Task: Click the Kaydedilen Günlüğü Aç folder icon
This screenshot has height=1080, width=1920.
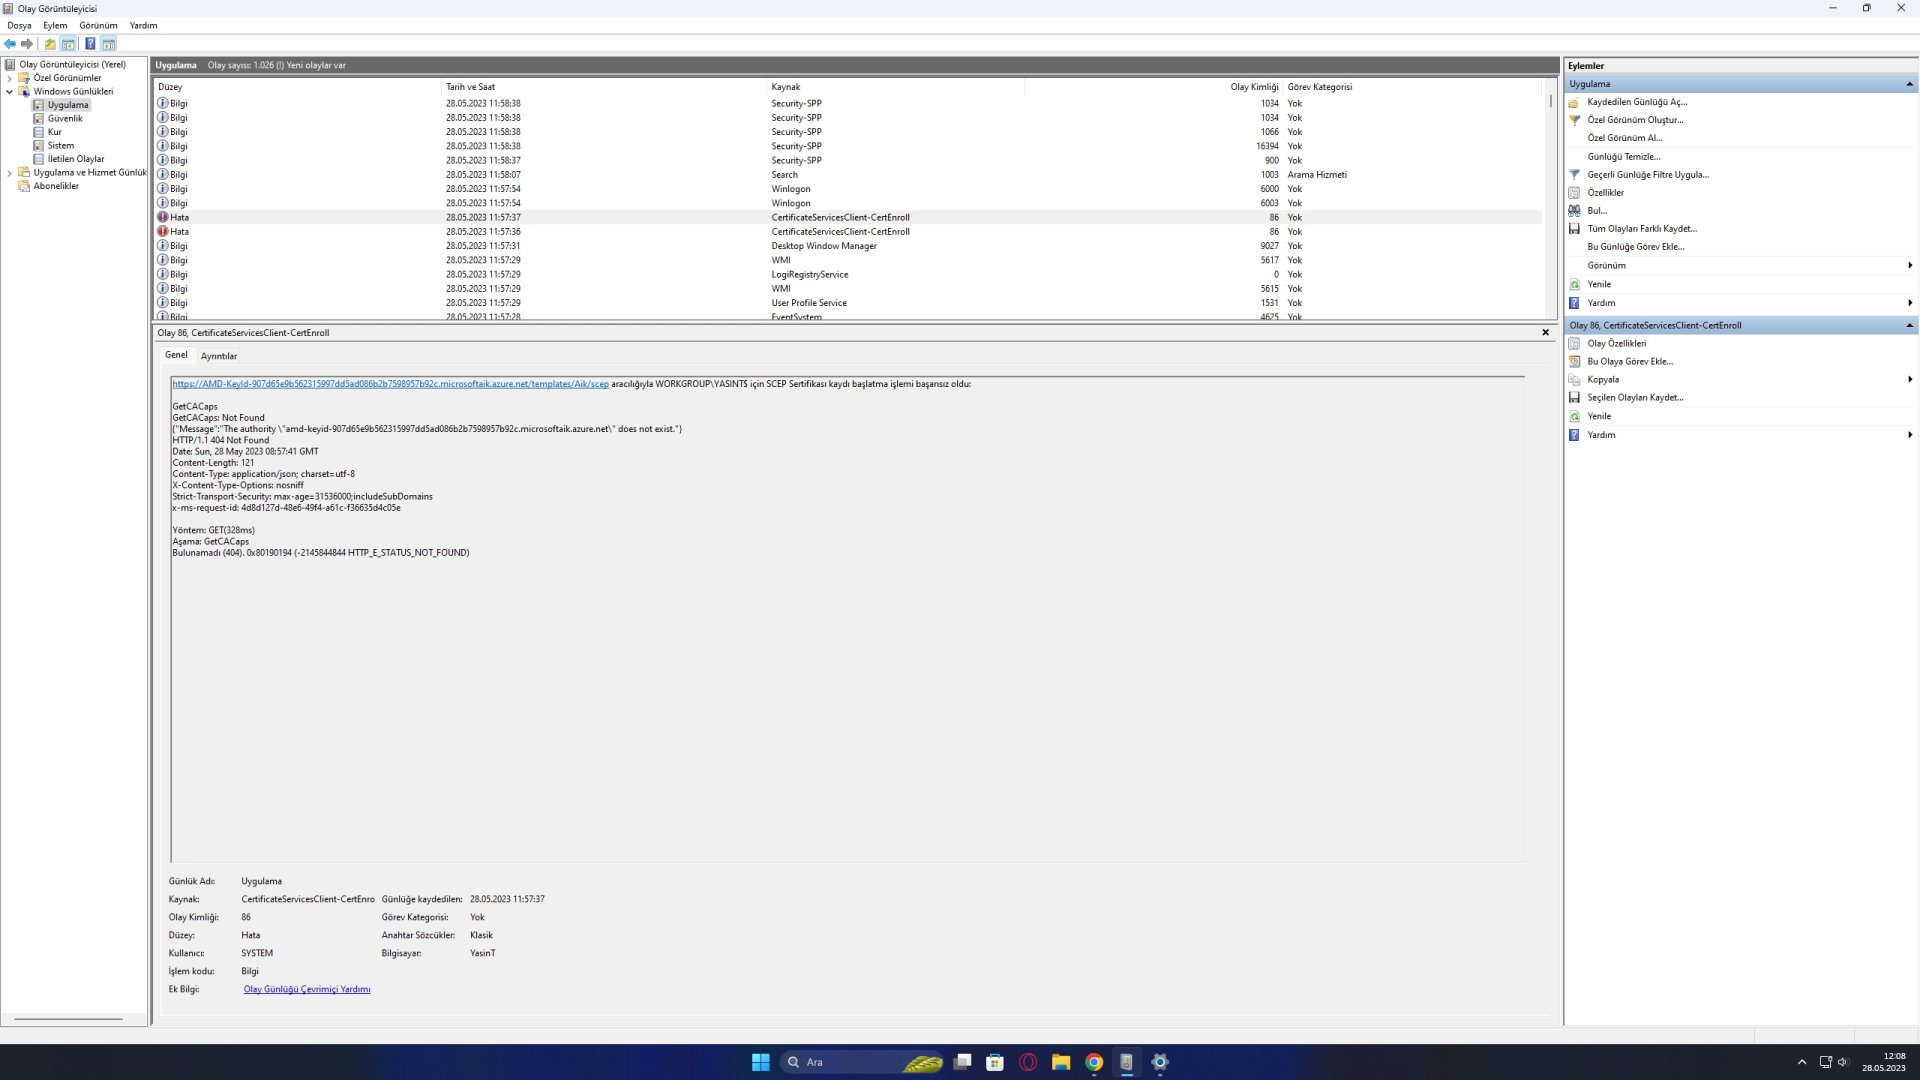Action: (x=1574, y=102)
